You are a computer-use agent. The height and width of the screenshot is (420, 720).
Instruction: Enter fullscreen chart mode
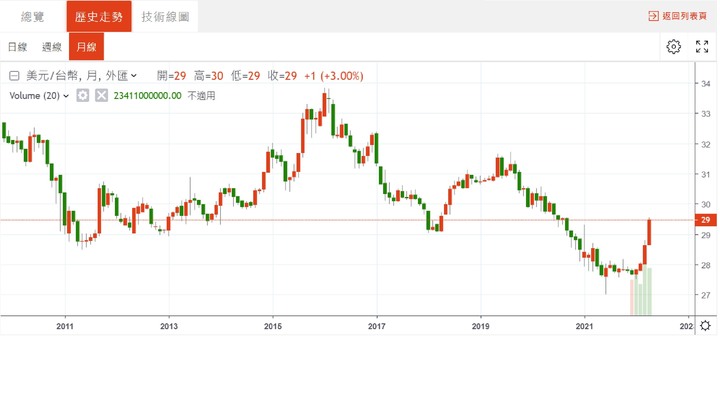702,46
